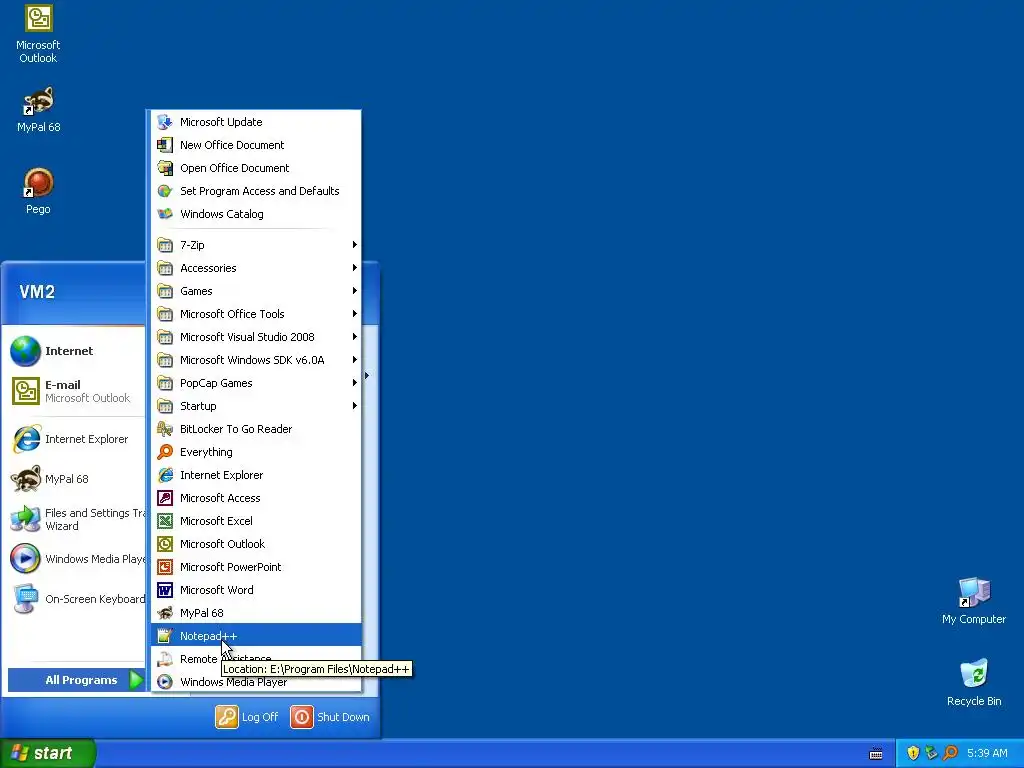Select Microsoft Windows SDK v6.0A entry
This screenshot has width=1024, height=768.
pos(256,360)
